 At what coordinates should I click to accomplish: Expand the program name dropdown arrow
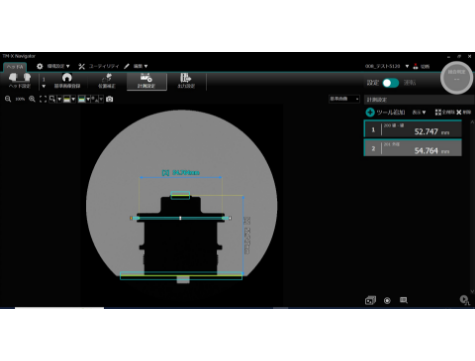tap(407, 66)
